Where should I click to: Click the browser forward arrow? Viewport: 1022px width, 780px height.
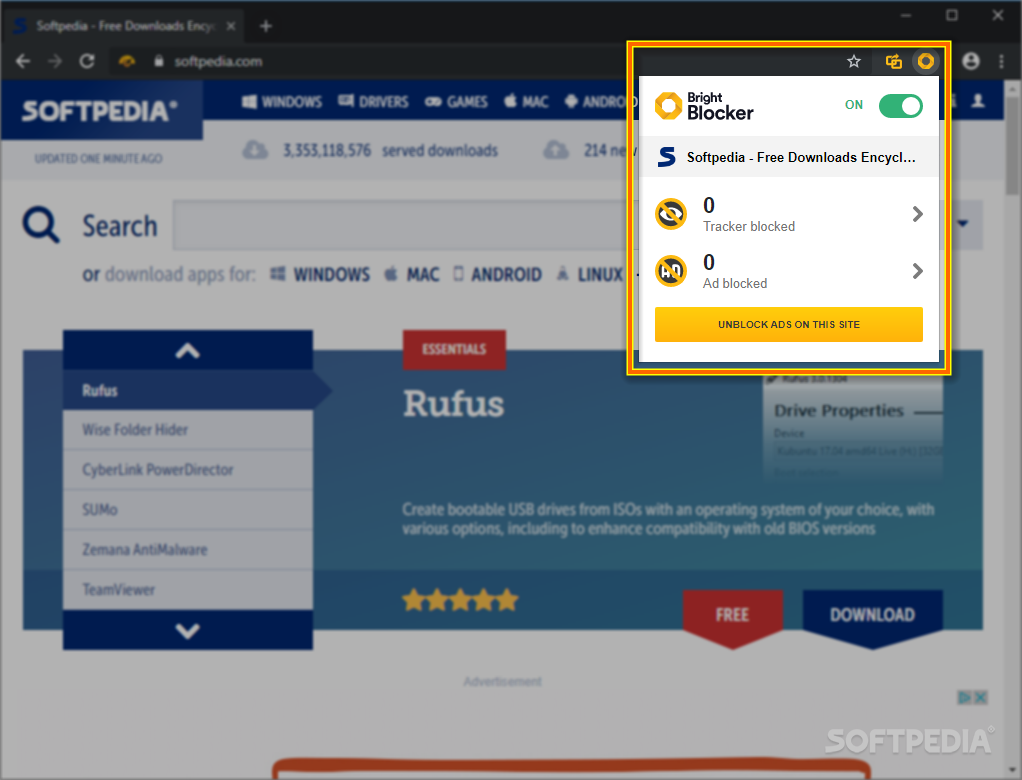(x=55, y=61)
